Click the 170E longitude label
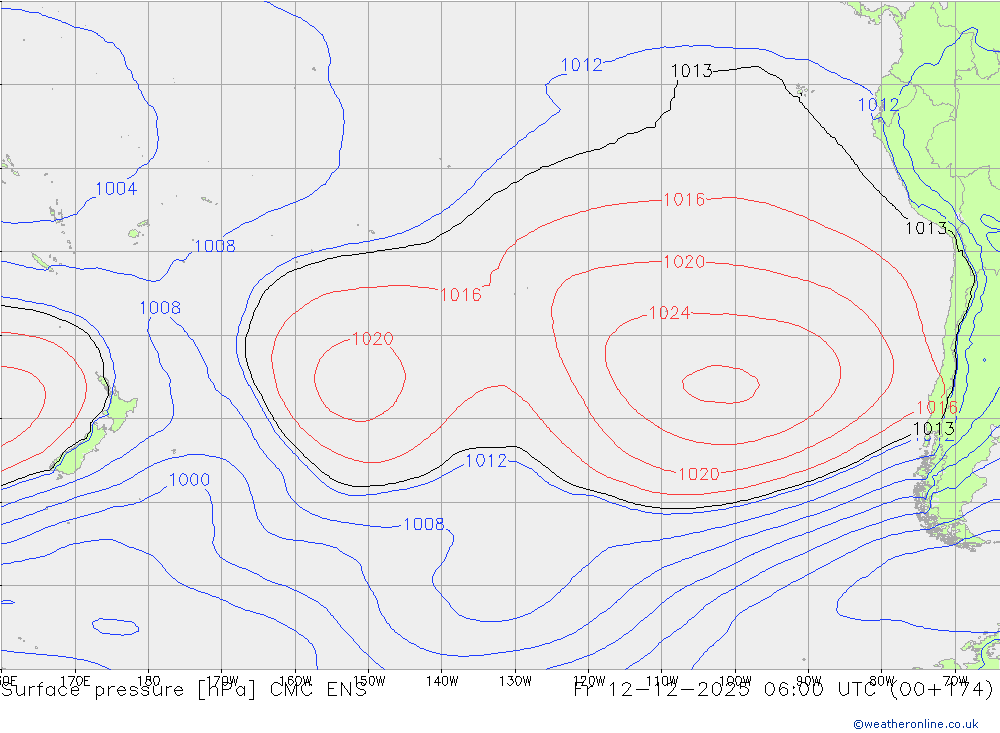1000x733 pixels. point(75,681)
